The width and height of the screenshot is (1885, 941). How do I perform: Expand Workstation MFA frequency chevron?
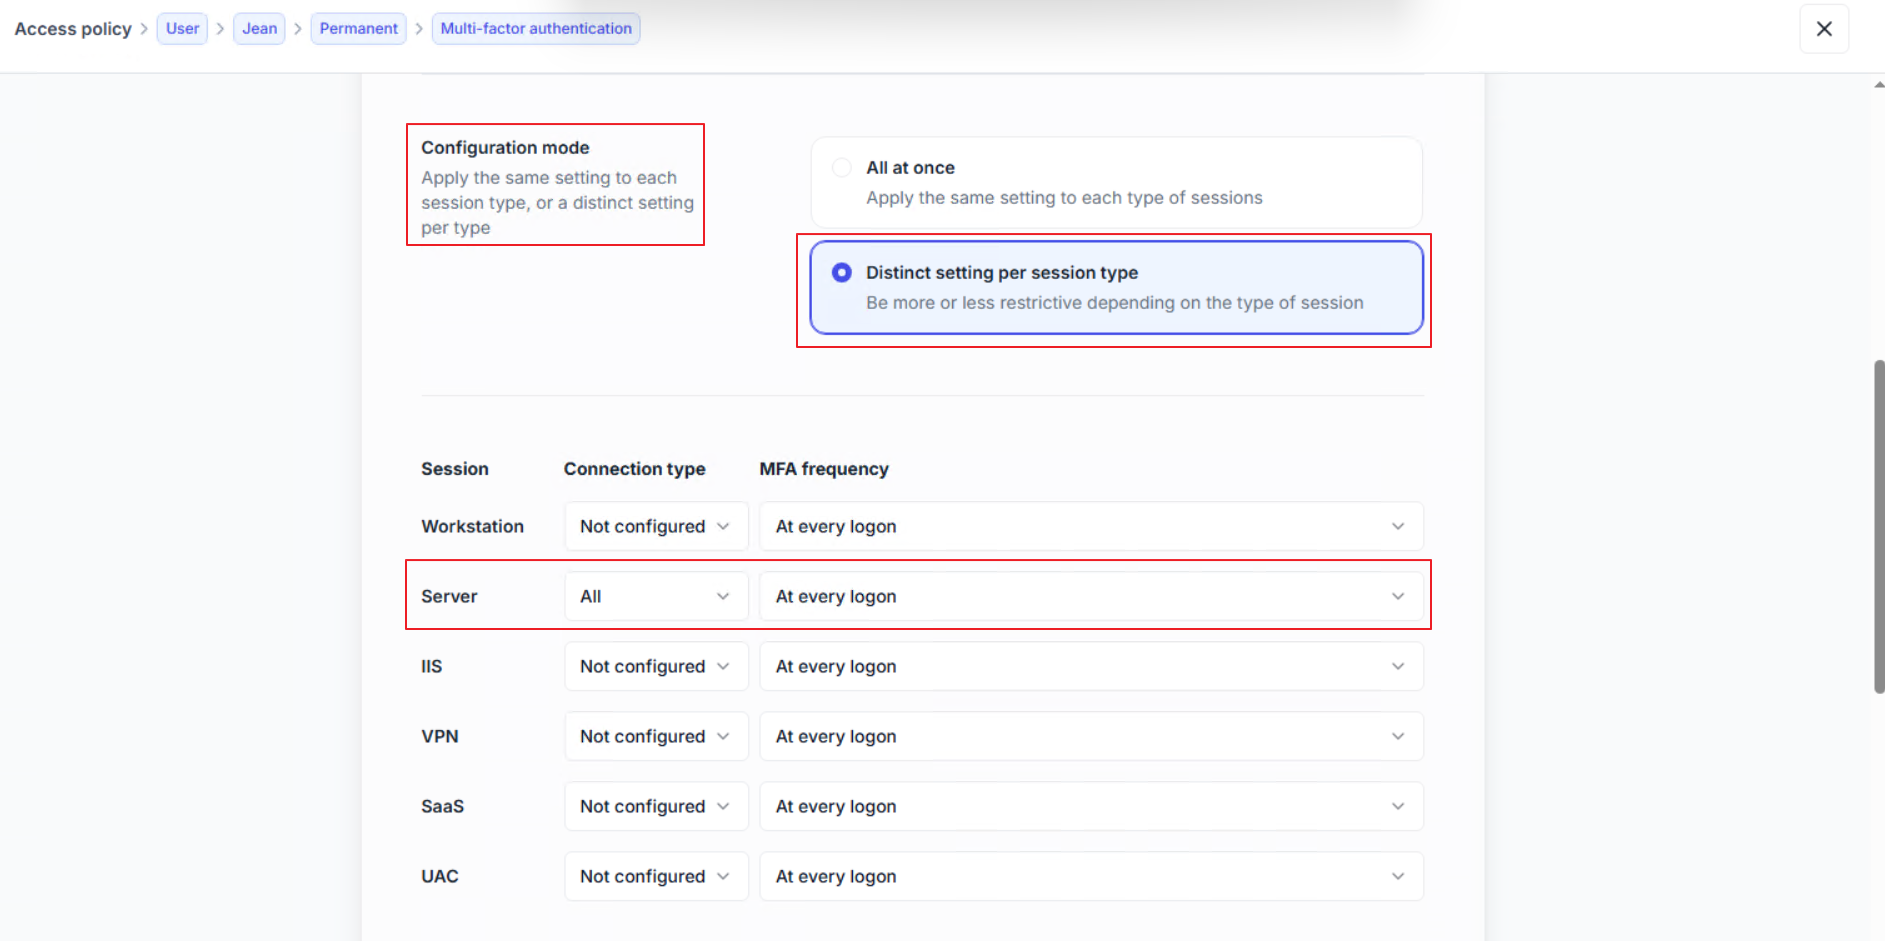tap(1397, 527)
